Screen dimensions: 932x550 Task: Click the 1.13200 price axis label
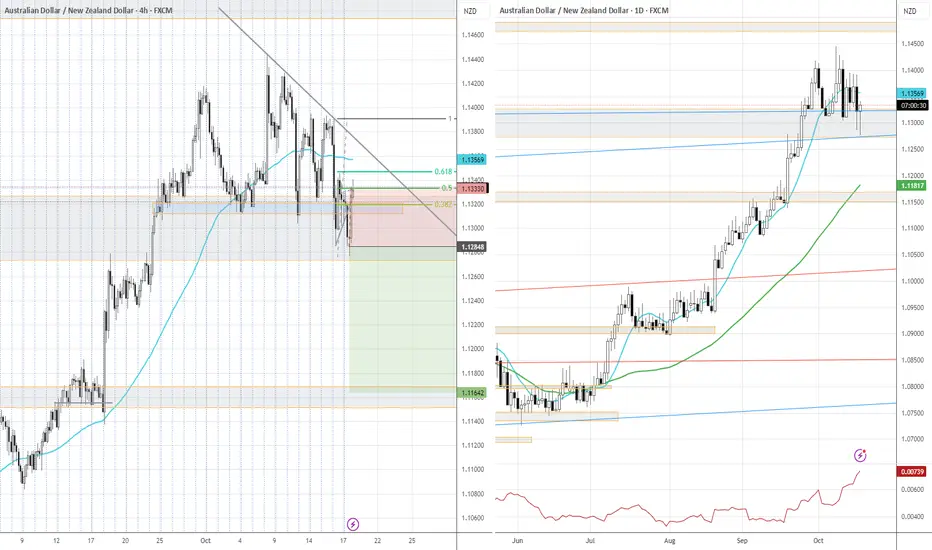473,205
